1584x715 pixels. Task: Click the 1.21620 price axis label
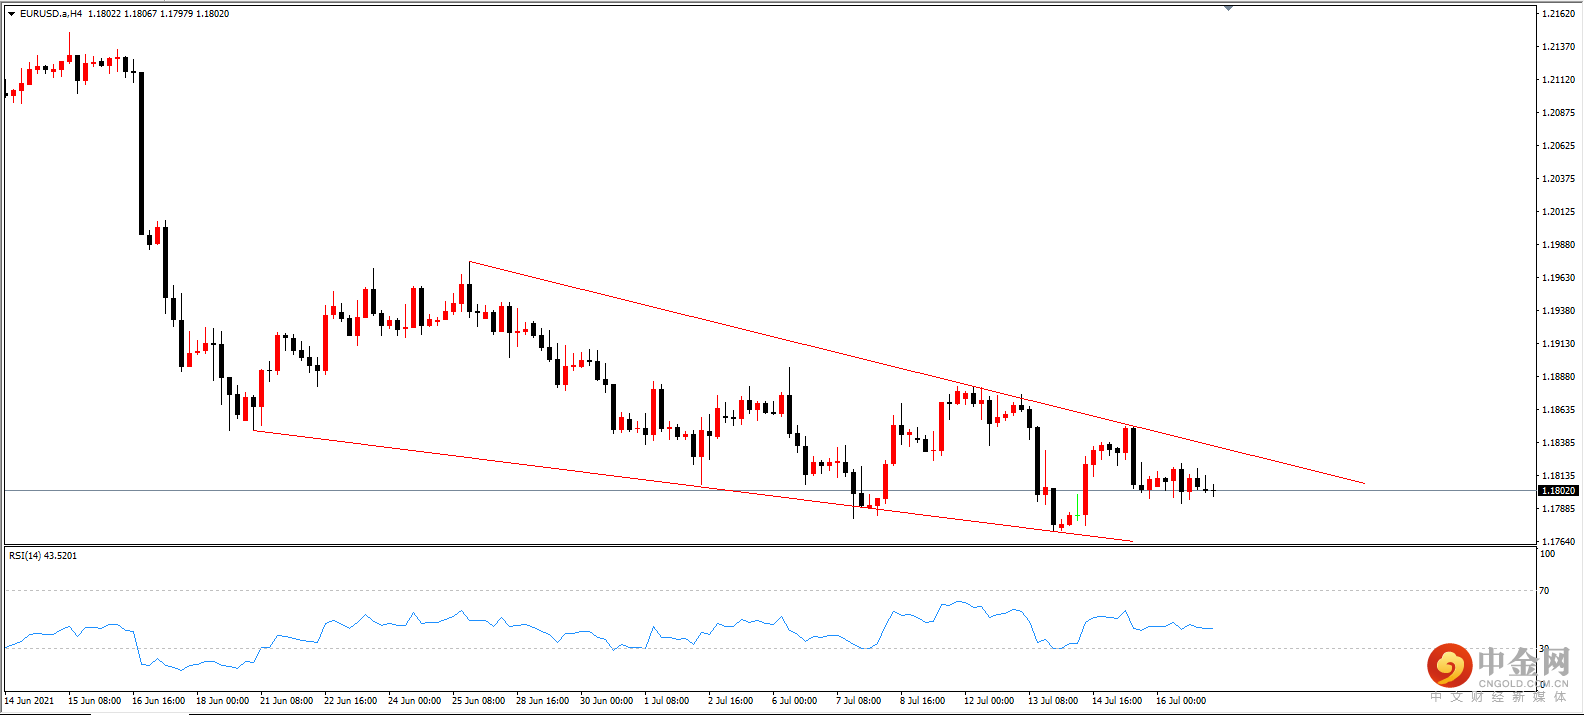[x=1558, y=14]
